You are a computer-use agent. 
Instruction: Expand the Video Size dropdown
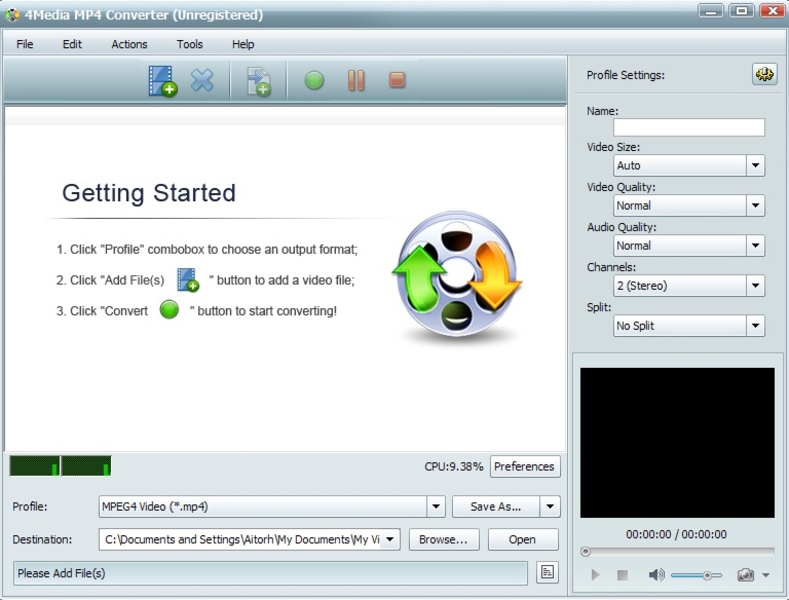click(x=755, y=166)
